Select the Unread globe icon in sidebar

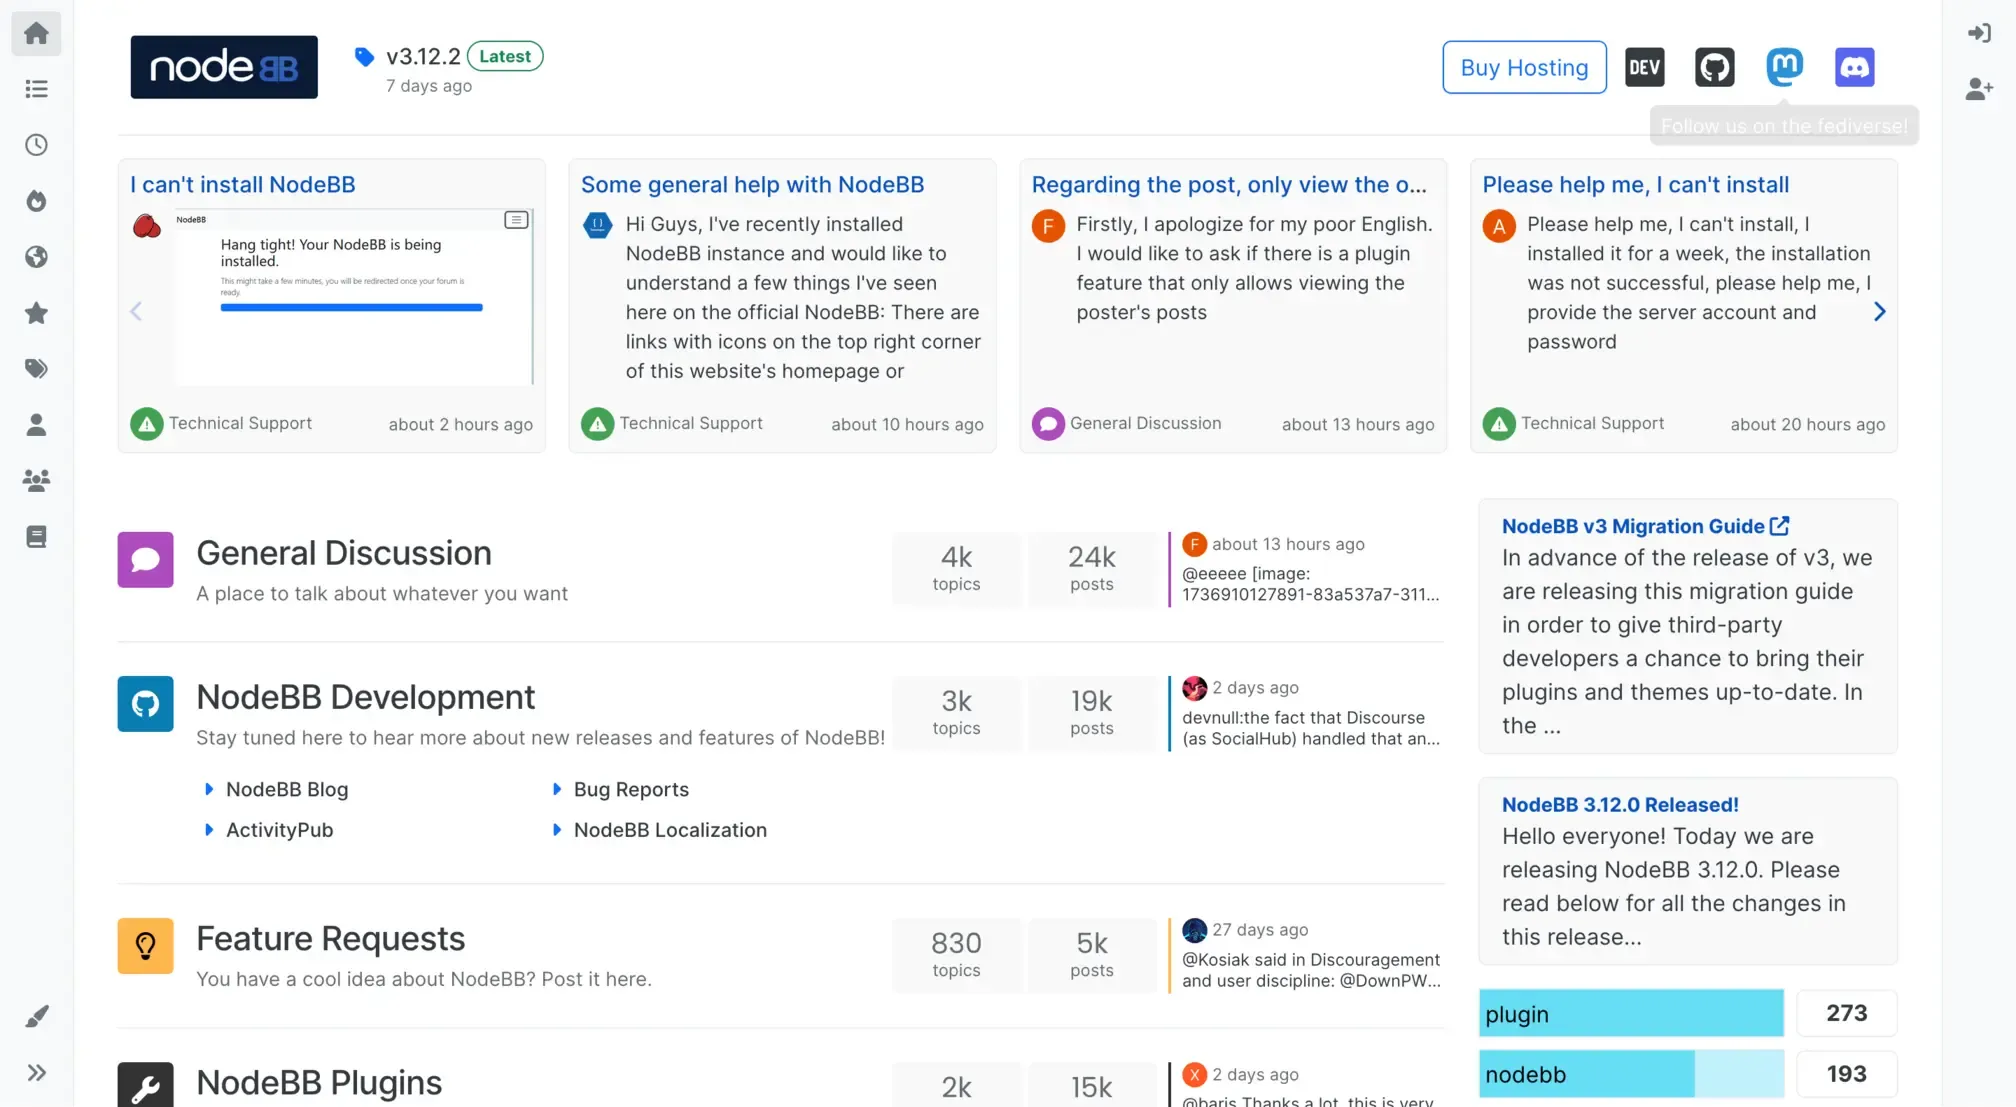click(x=36, y=256)
